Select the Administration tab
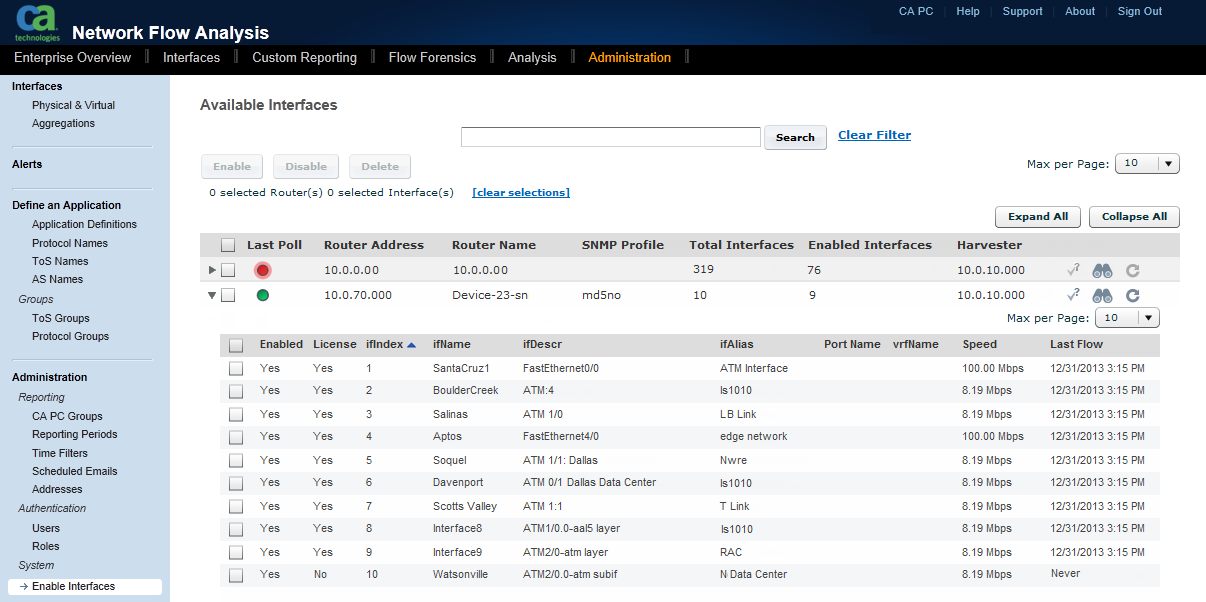The image size is (1206, 602). (x=630, y=57)
